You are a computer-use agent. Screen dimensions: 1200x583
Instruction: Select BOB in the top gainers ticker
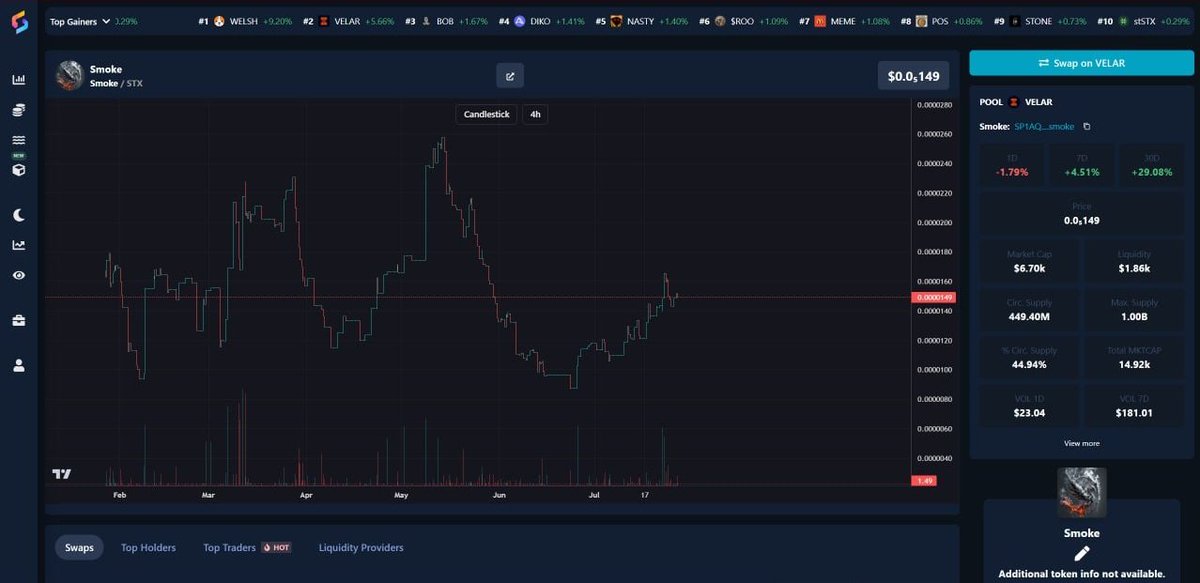click(x=445, y=21)
